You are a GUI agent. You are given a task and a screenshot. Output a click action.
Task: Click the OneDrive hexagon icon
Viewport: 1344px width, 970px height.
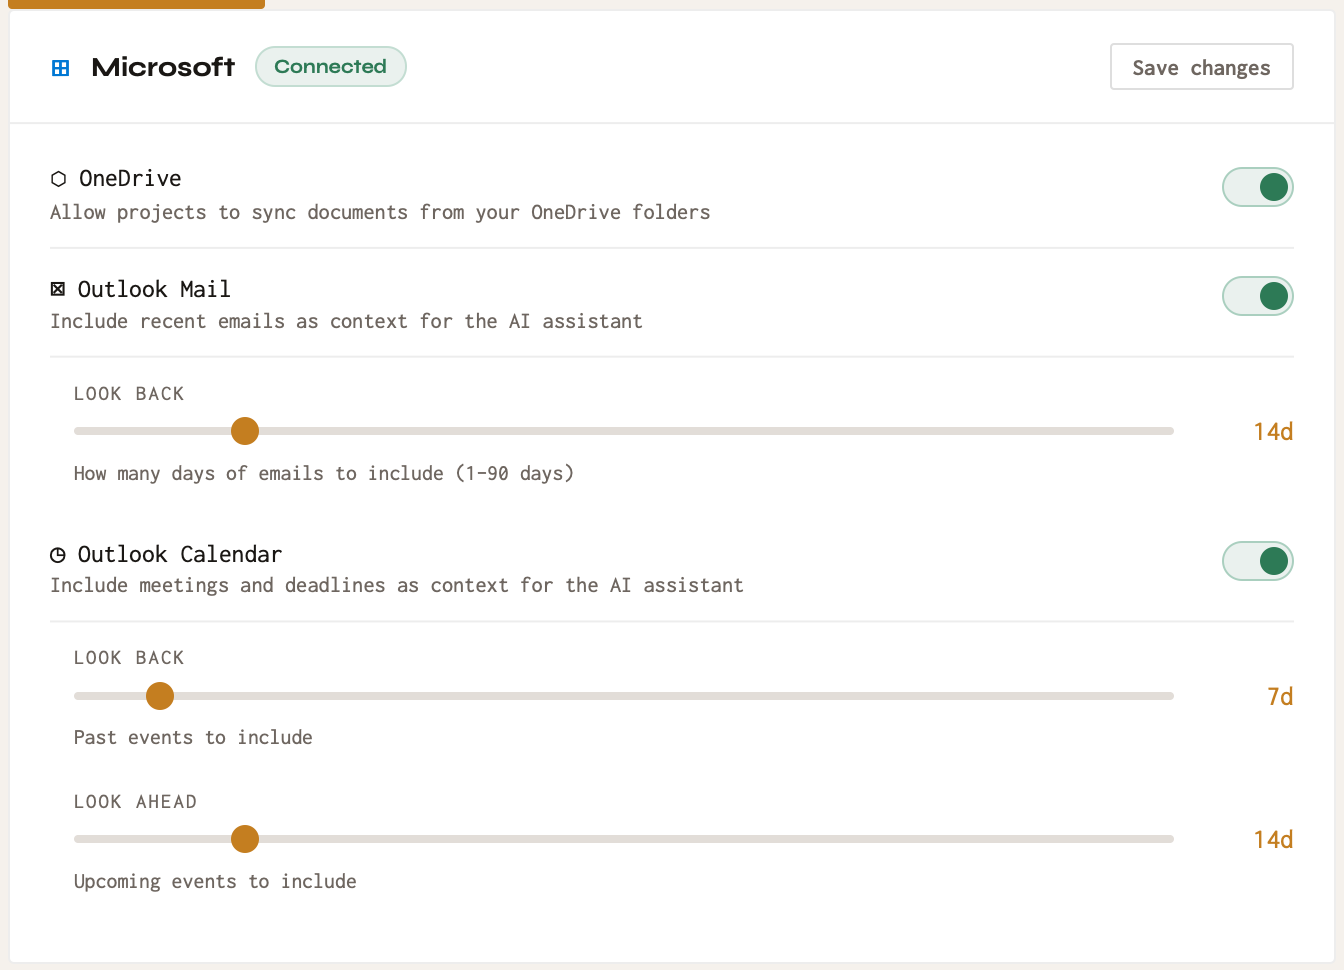[x=58, y=179]
